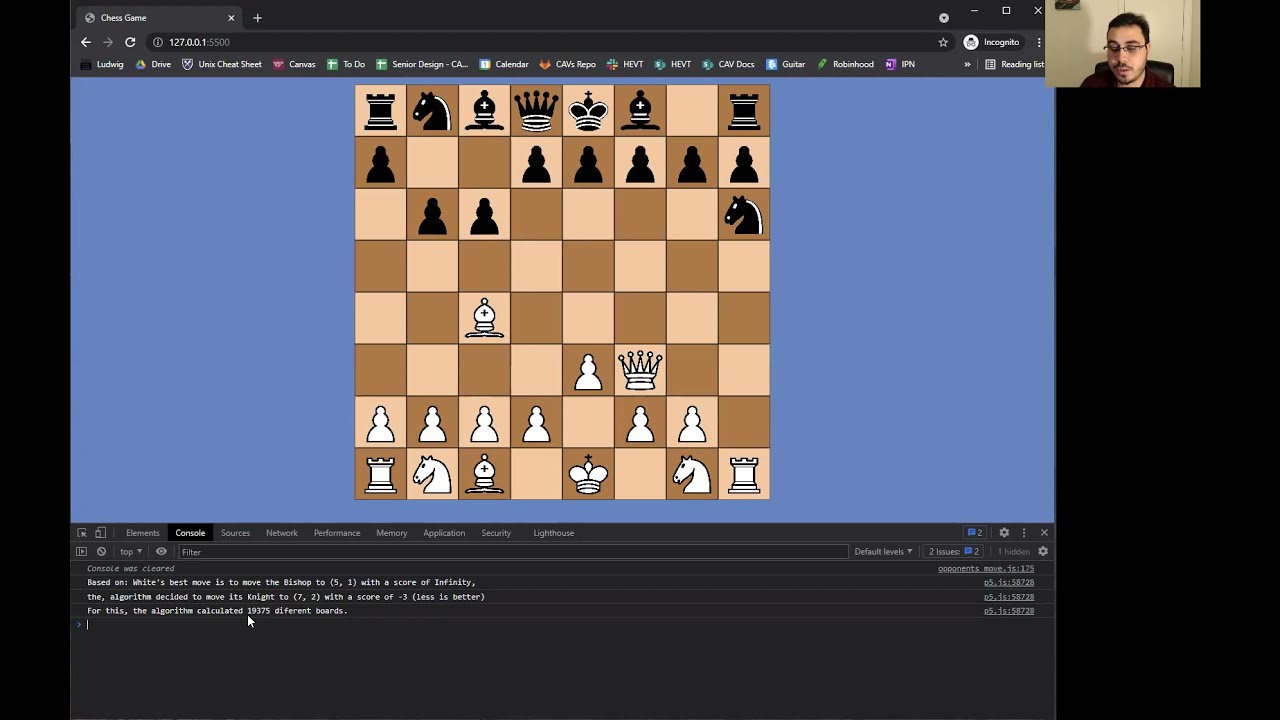The height and width of the screenshot is (720, 1280).
Task: Close the Chess Game tab
Action: tap(231, 18)
